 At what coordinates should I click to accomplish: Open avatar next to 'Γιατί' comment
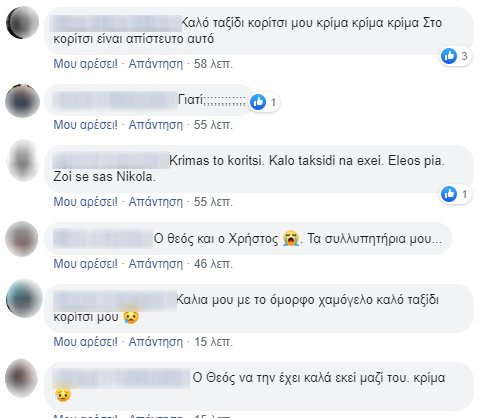pyautogui.click(x=22, y=101)
